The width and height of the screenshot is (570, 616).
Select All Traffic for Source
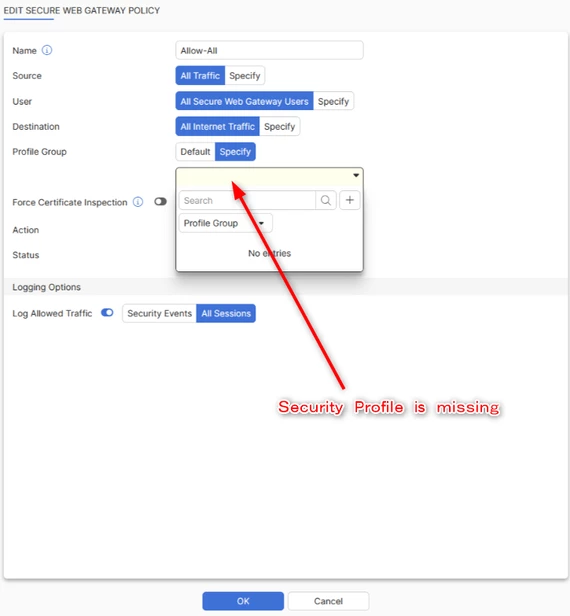coord(200,75)
